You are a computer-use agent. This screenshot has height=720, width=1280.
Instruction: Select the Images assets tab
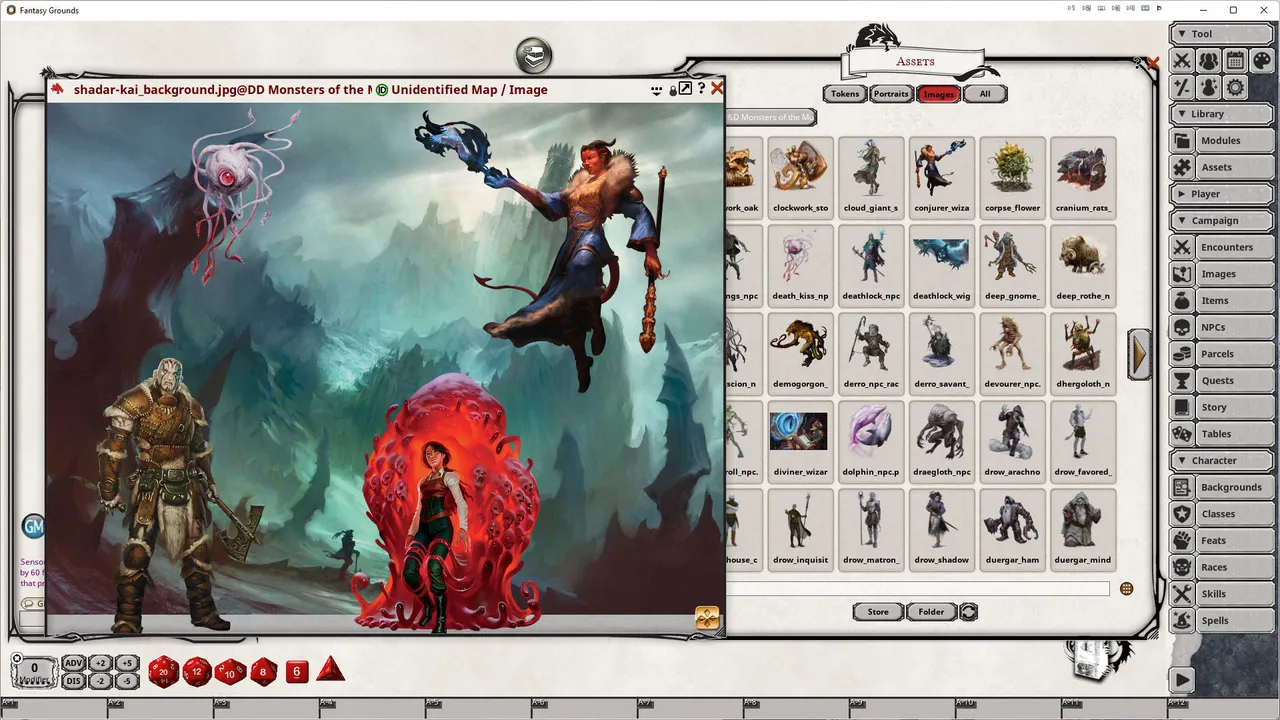pos(938,94)
